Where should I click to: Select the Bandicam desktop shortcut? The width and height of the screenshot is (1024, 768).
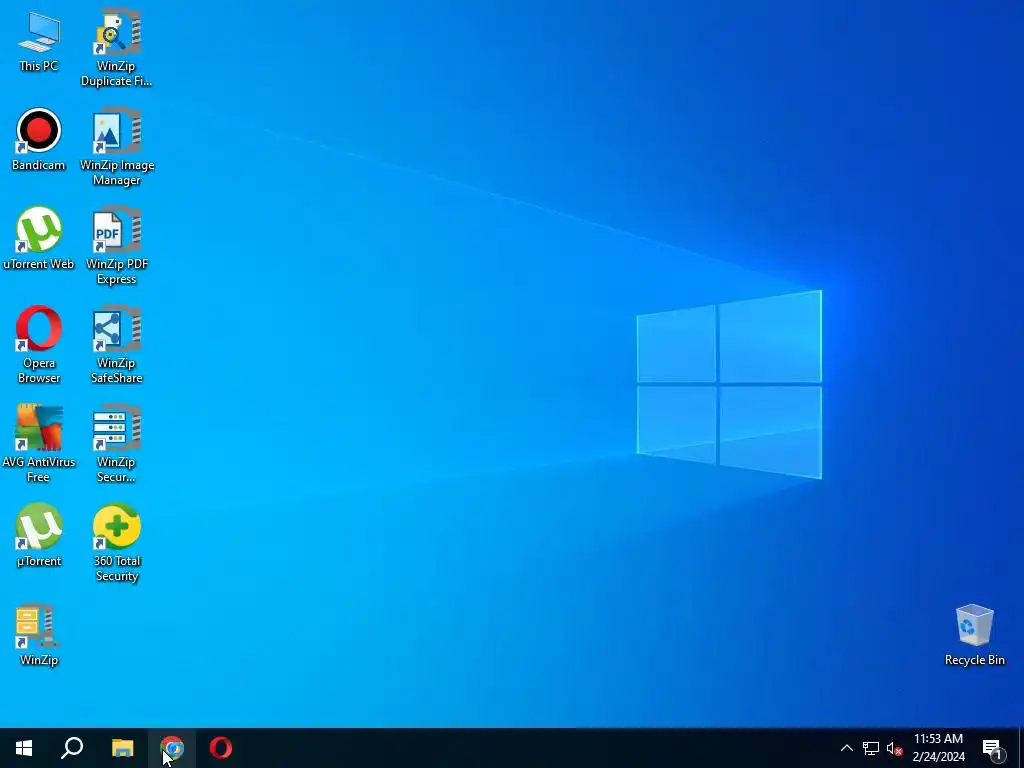pyautogui.click(x=39, y=140)
